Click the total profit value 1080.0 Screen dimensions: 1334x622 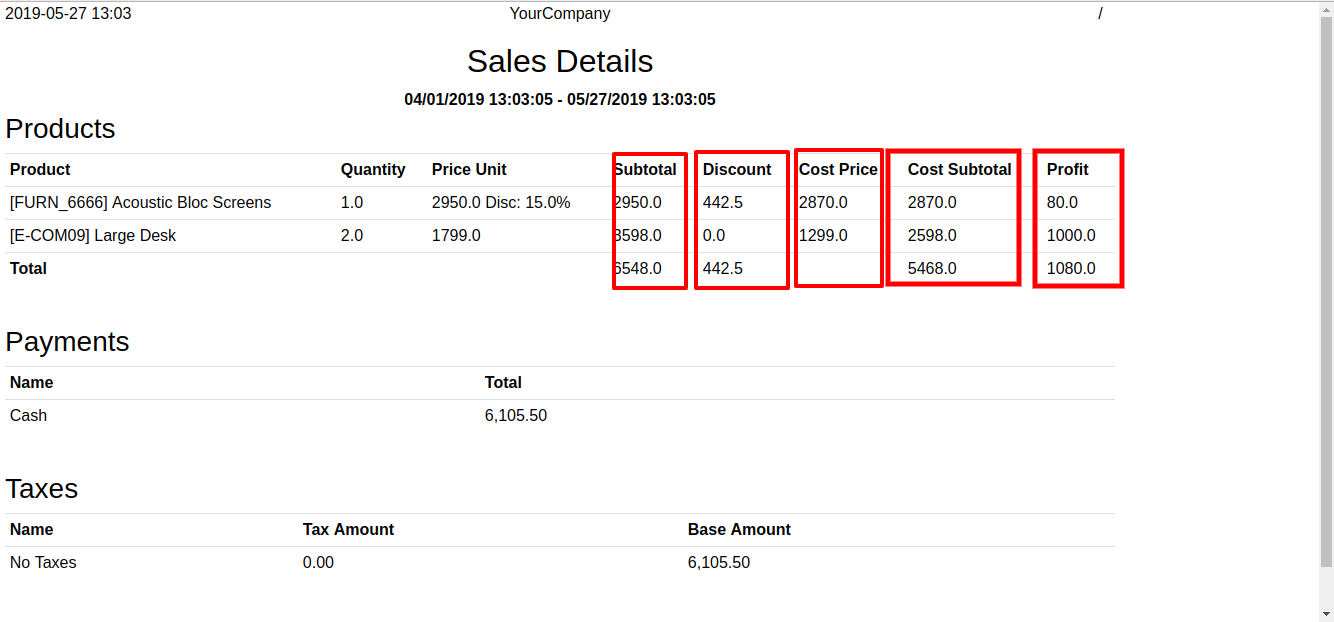[x=1071, y=269]
